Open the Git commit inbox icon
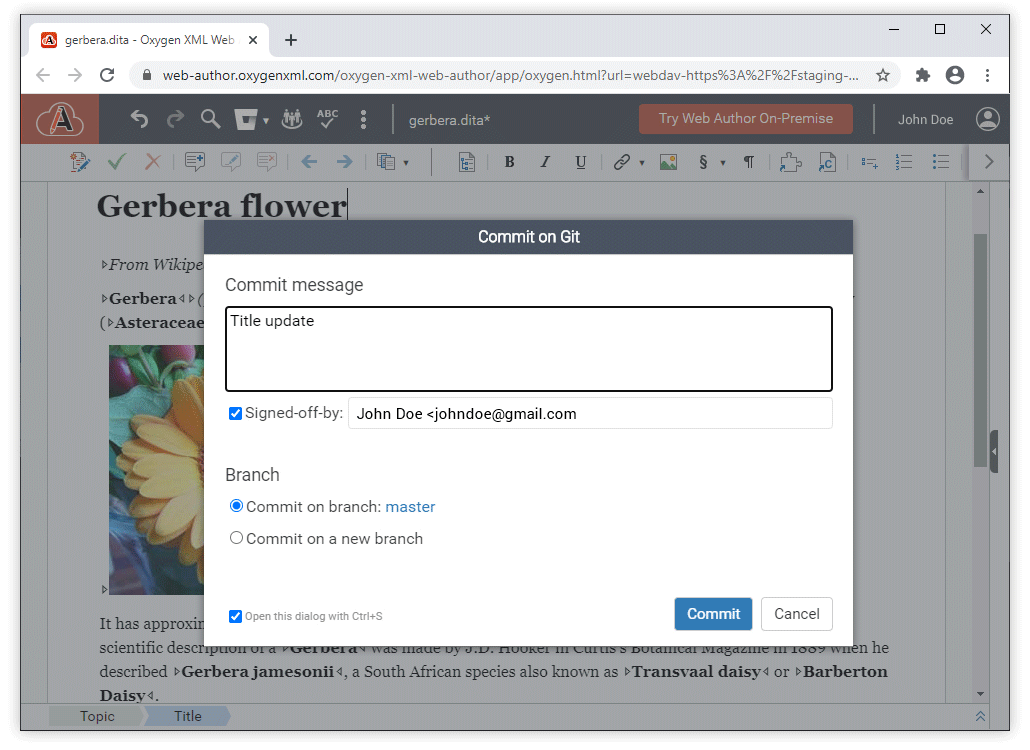 pos(246,120)
